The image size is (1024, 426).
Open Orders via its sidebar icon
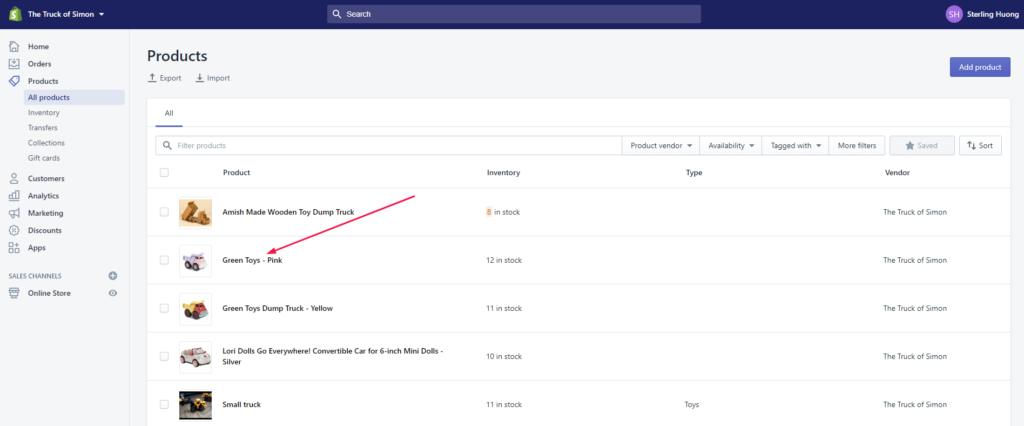(x=14, y=64)
